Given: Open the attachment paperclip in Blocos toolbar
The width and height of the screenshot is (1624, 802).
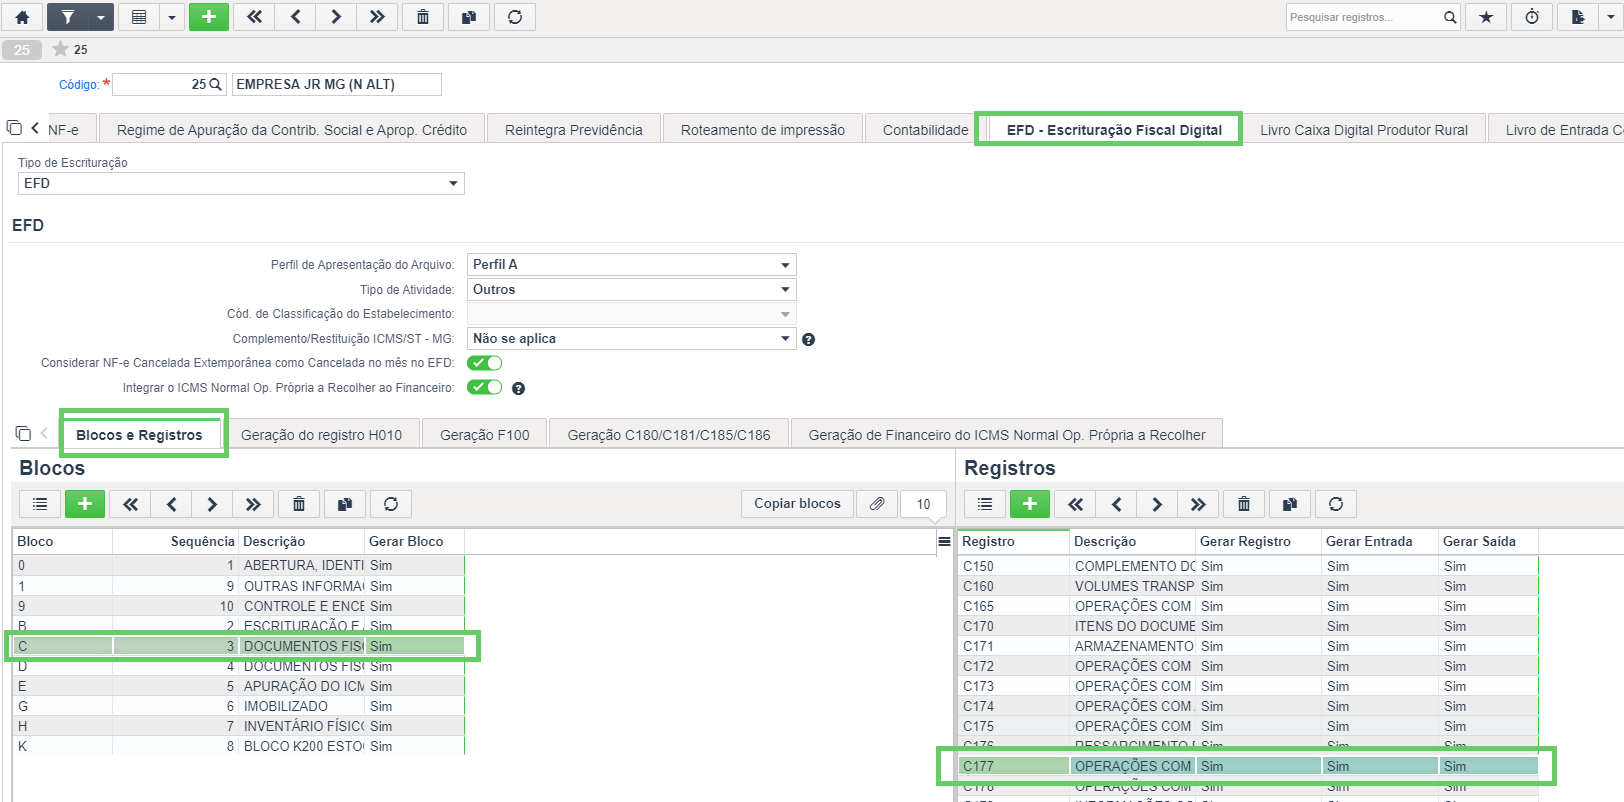Looking at the screenshot, I should point(877,504).
